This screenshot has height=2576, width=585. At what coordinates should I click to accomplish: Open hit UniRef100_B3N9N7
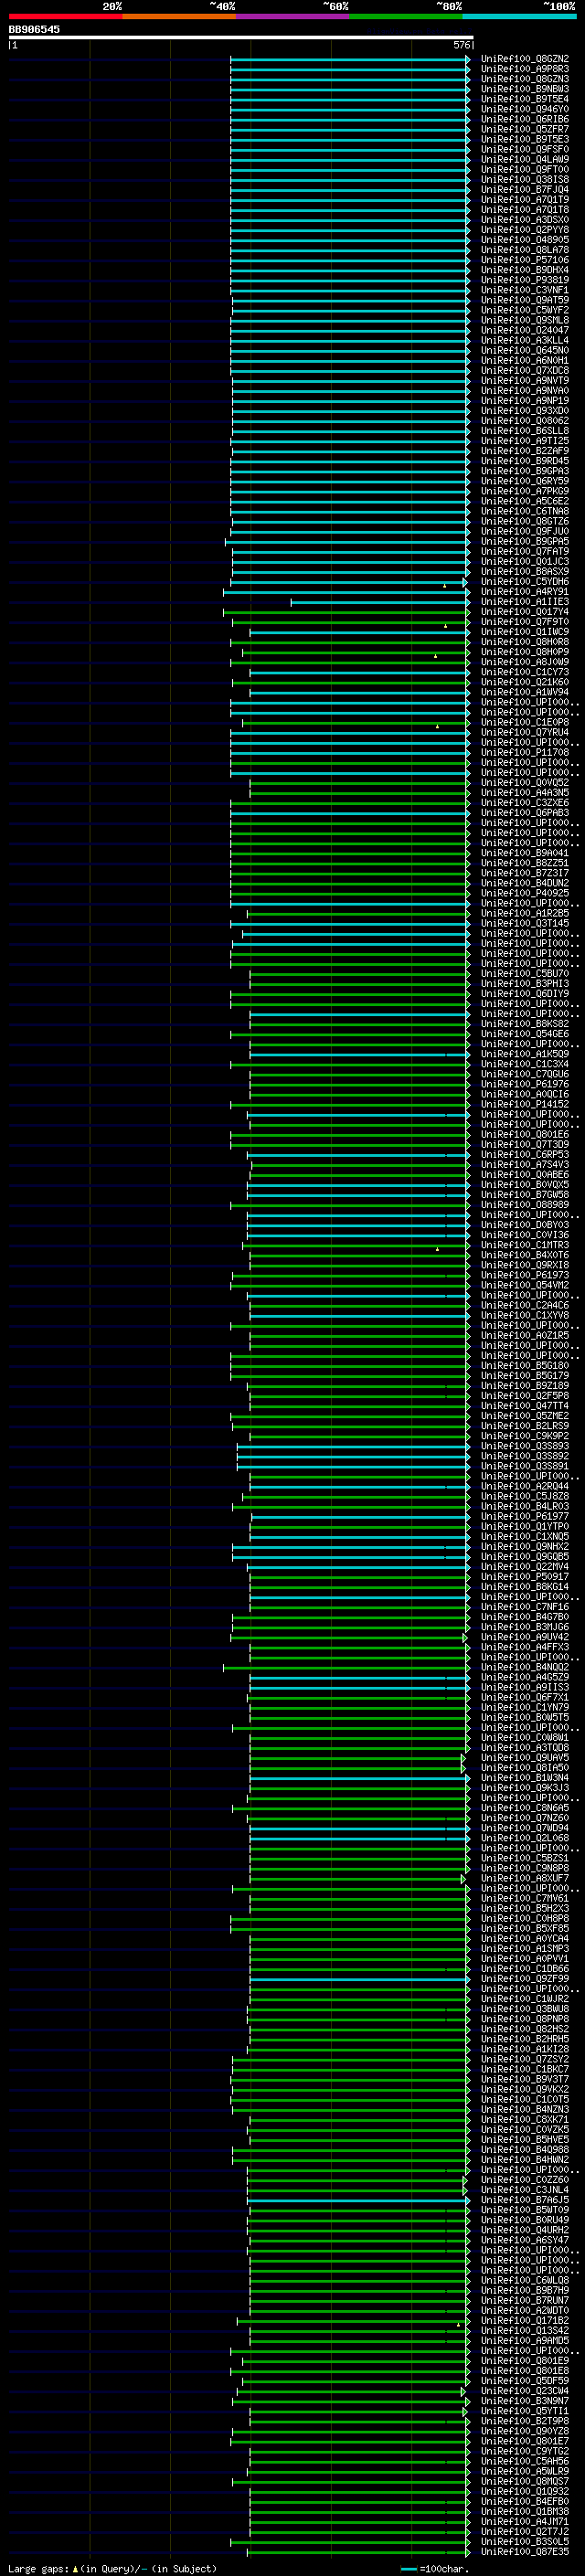click(x=525, y=2401)
